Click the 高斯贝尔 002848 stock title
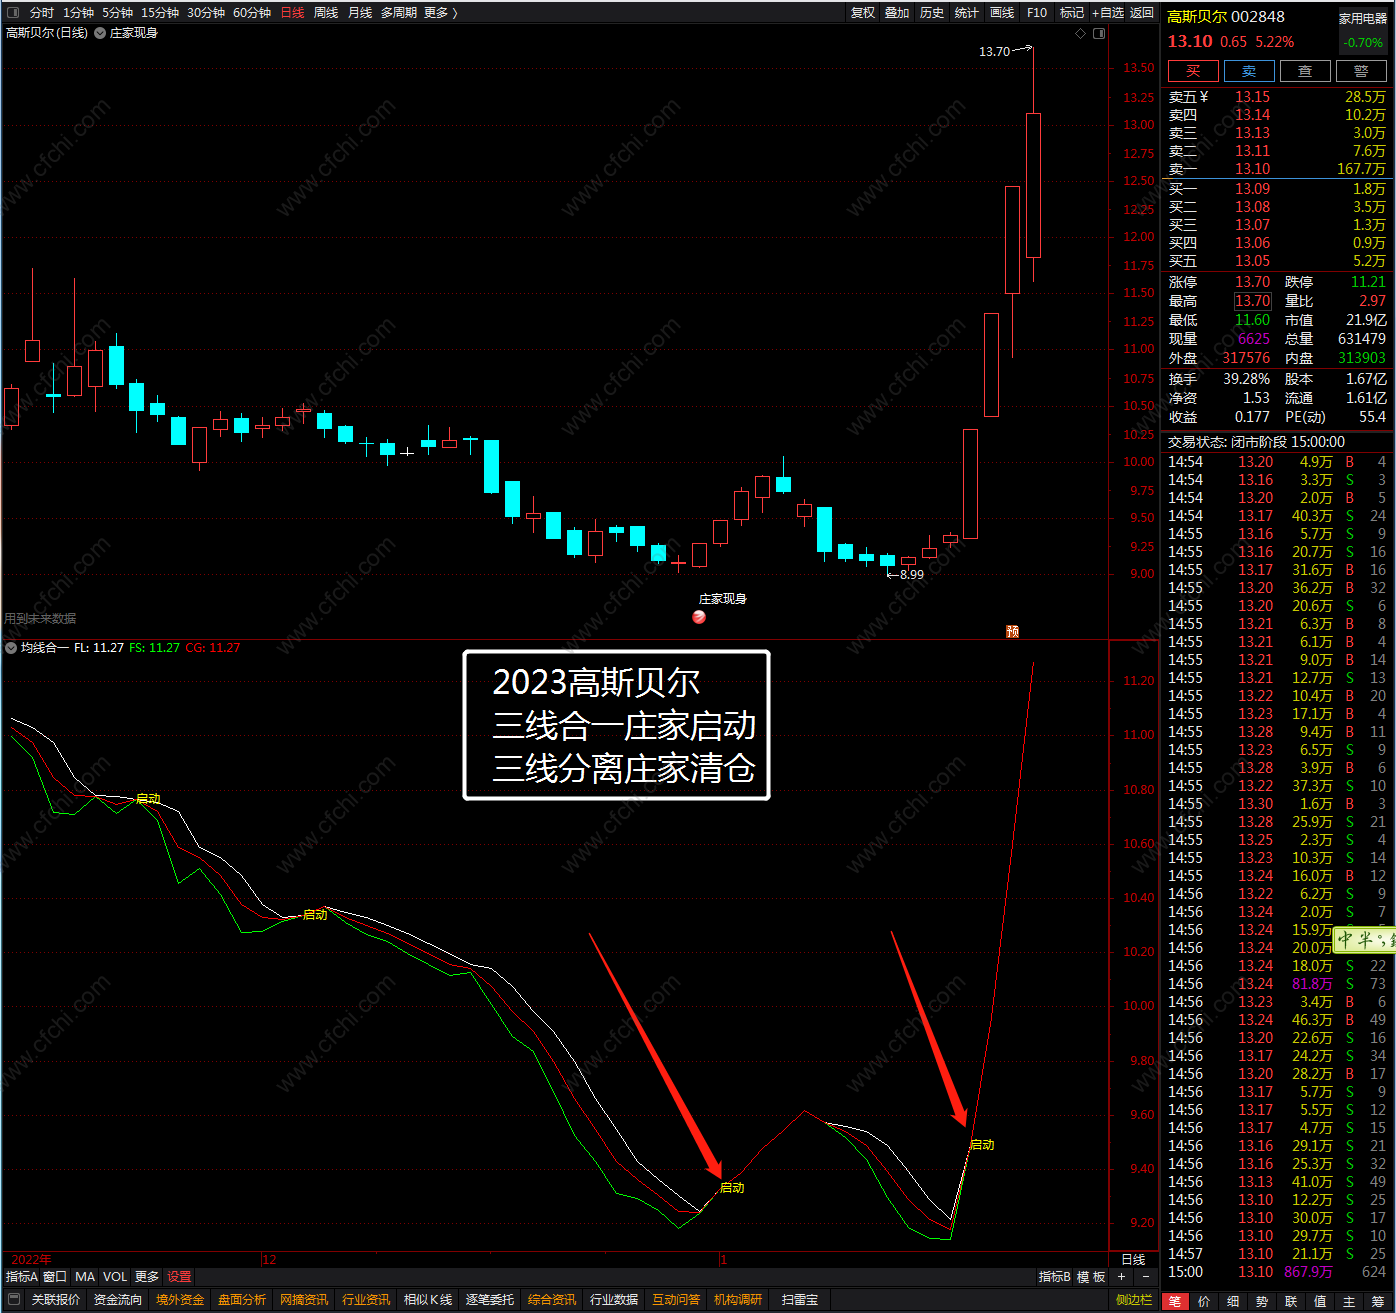Image resolution: width=1396 pixels, height=1313 pixels. pos(1226,17)
